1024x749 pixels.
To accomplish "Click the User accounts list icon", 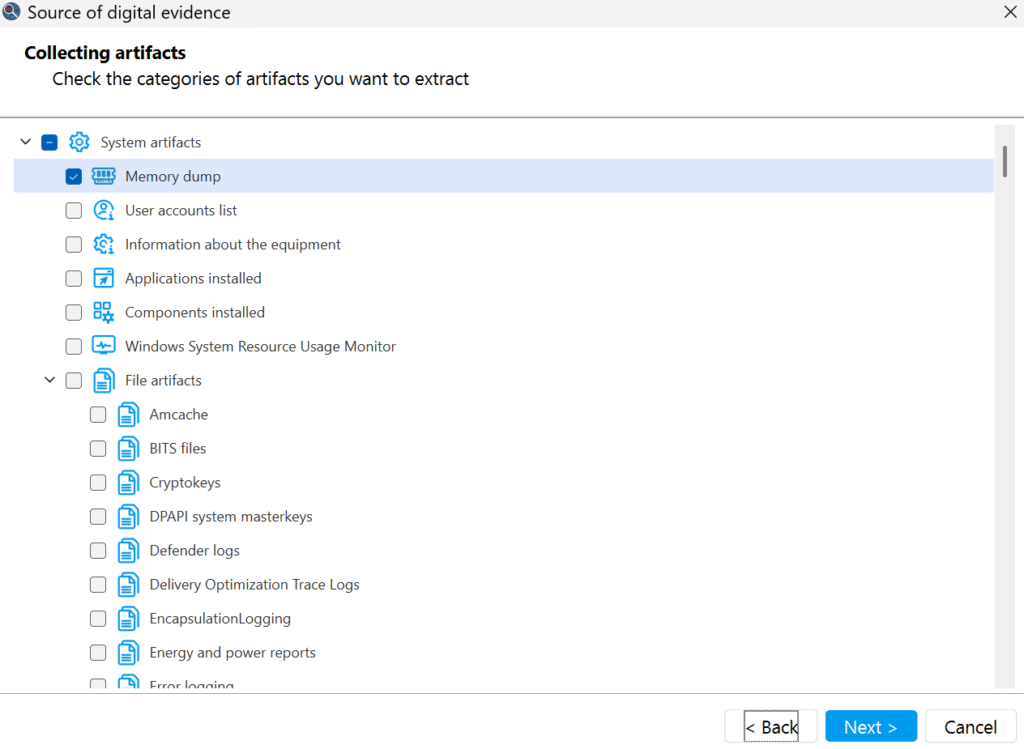I will 103,210.
